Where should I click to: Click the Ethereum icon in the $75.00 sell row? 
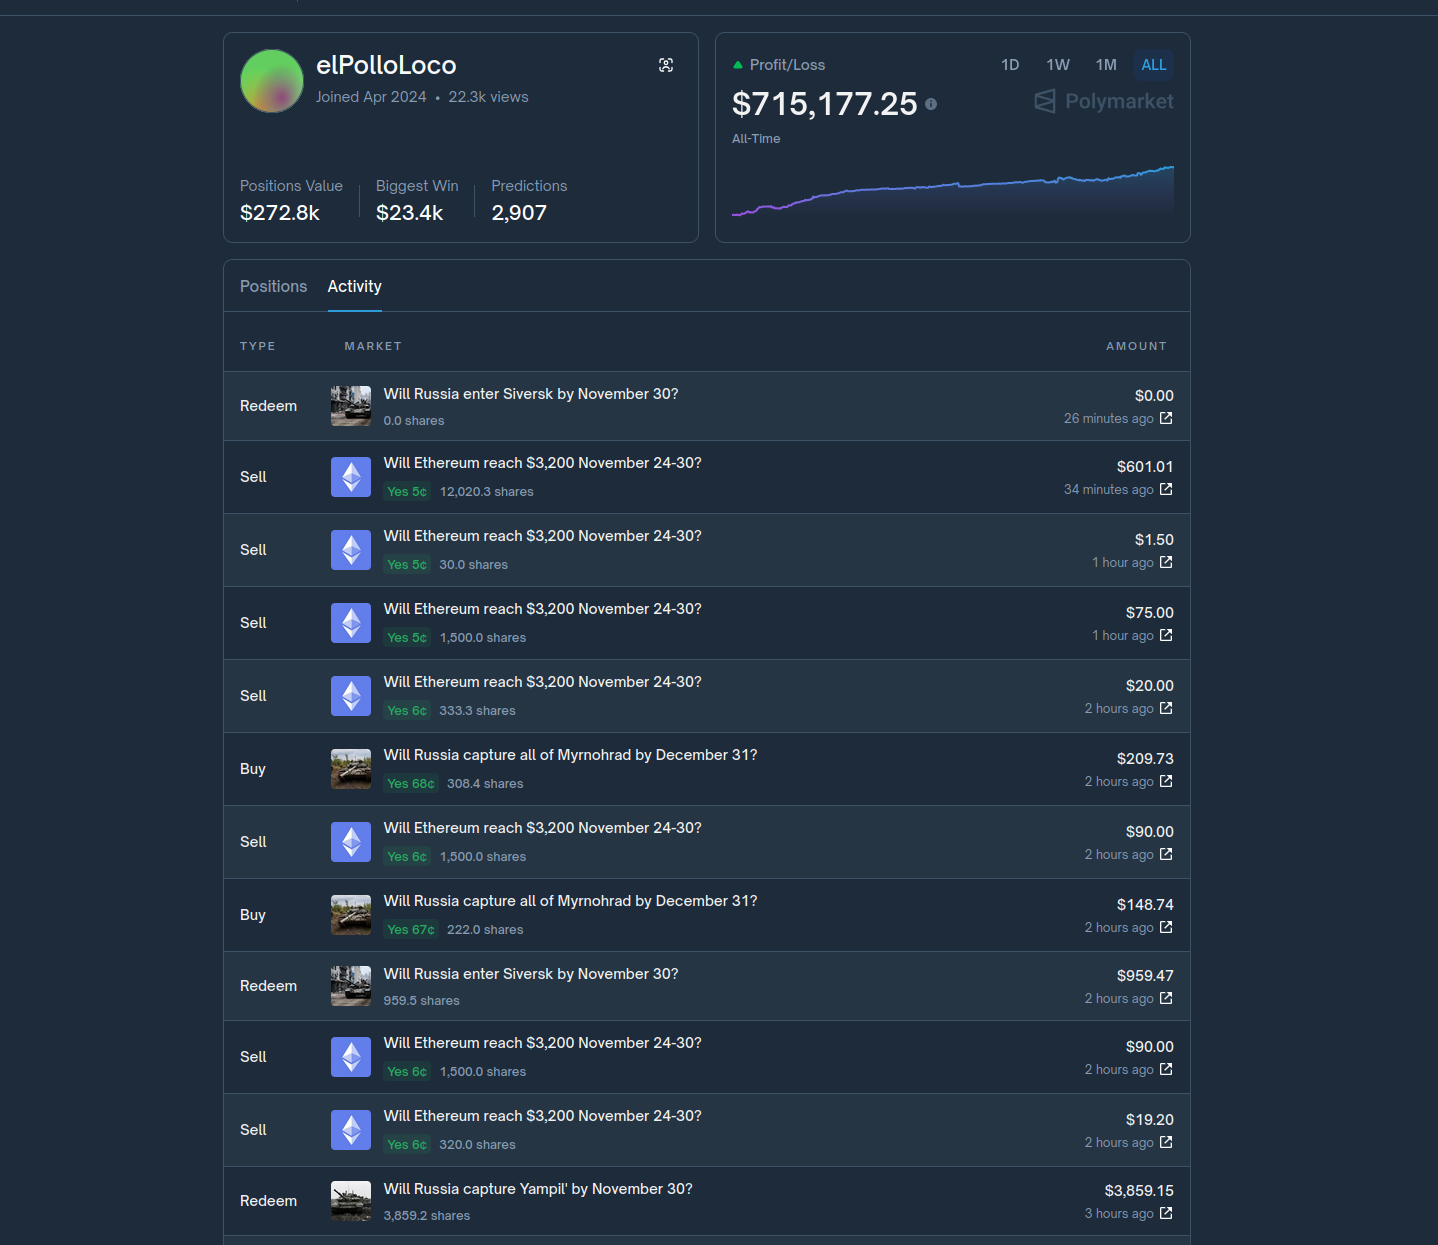(x=351, y=623)
